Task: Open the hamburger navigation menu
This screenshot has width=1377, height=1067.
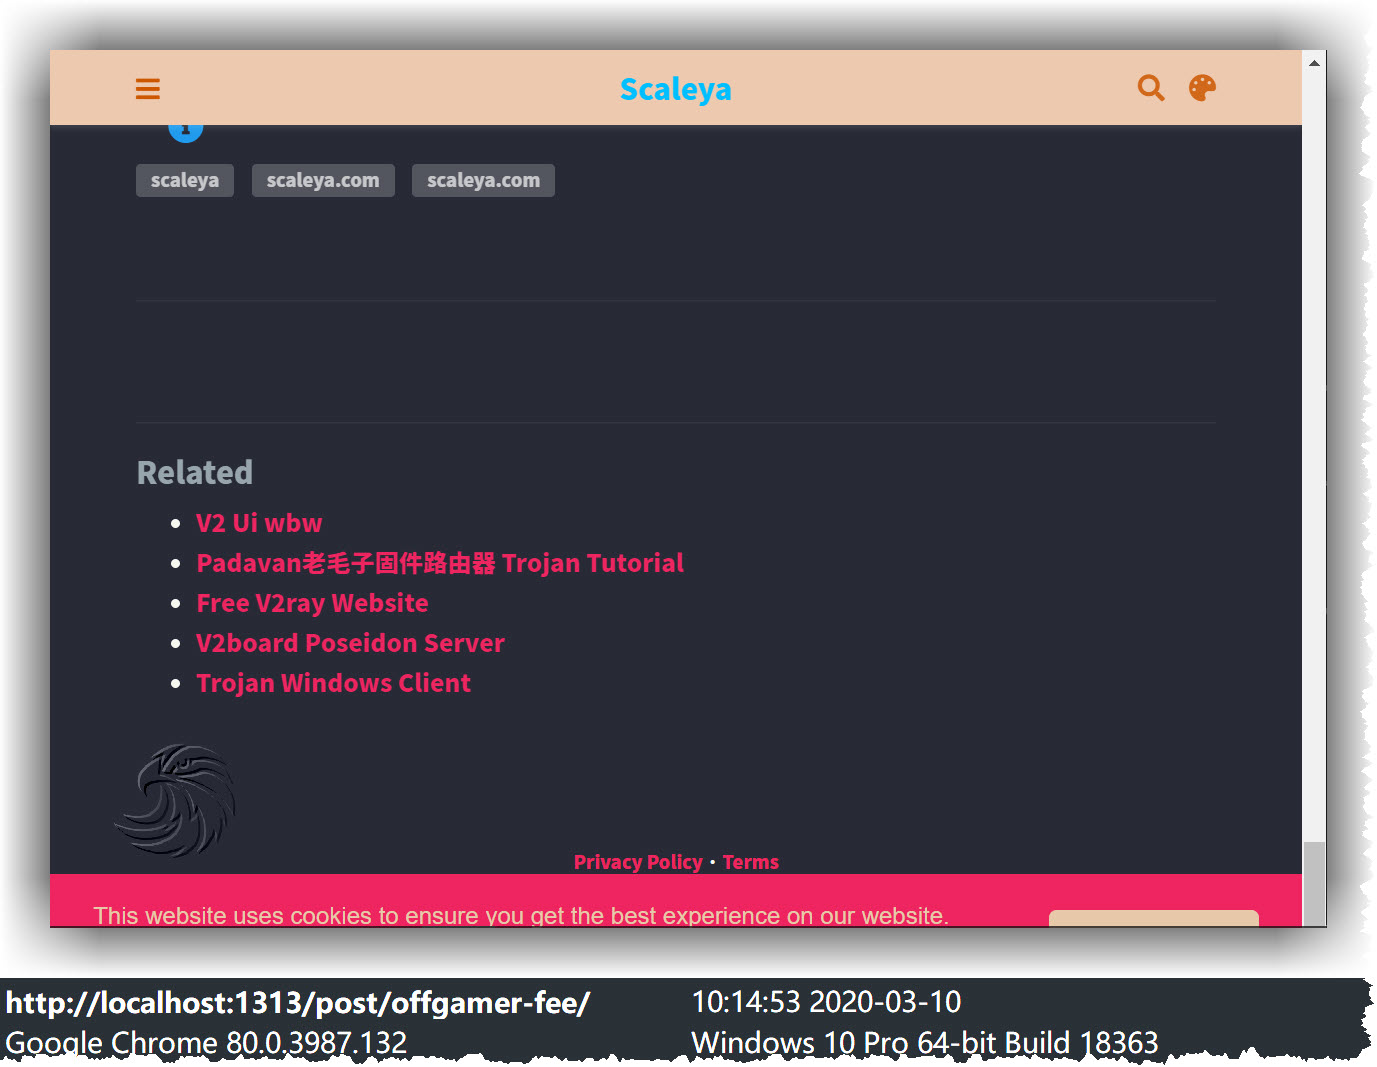Action: (x=148, y=89)
